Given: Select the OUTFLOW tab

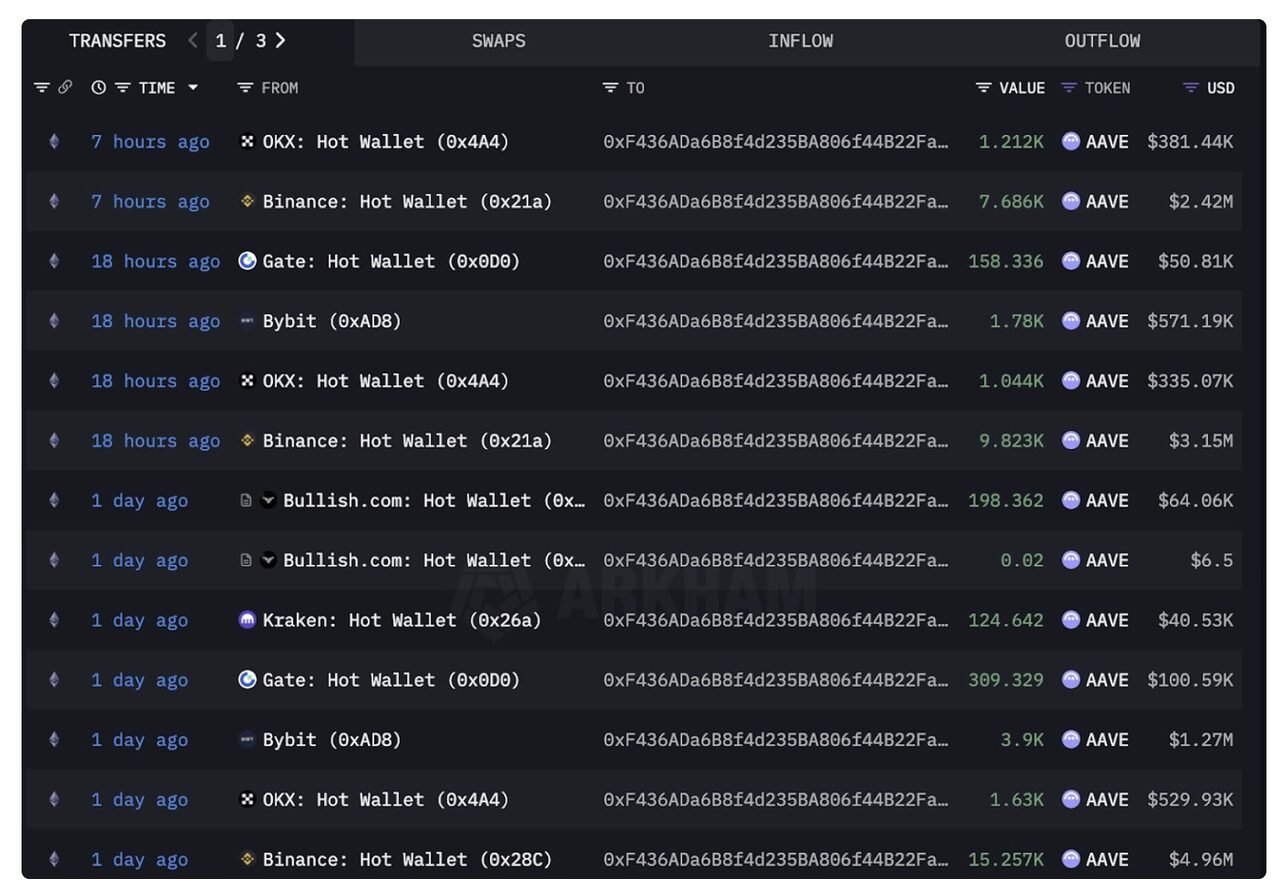Looking at the screenshot, I should tap(1102, 41).
